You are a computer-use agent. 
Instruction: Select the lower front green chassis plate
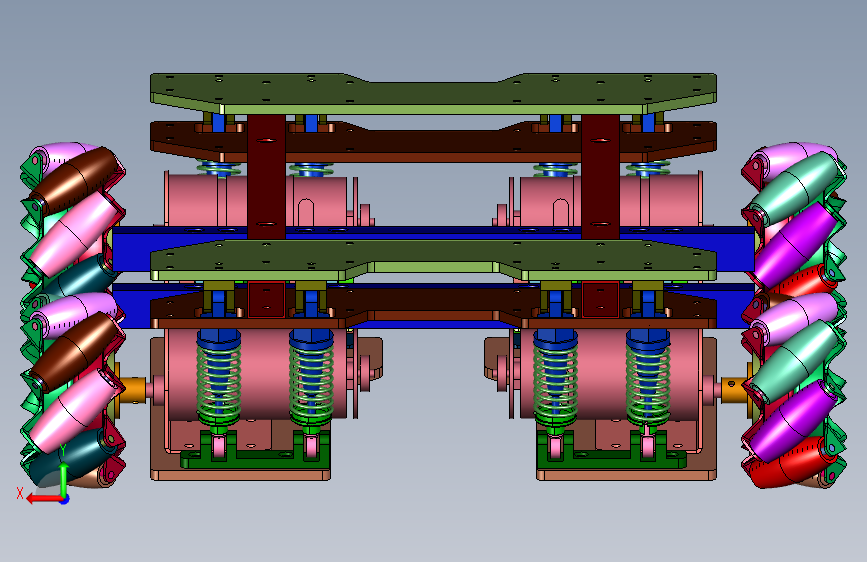click(x=434, y=260)
